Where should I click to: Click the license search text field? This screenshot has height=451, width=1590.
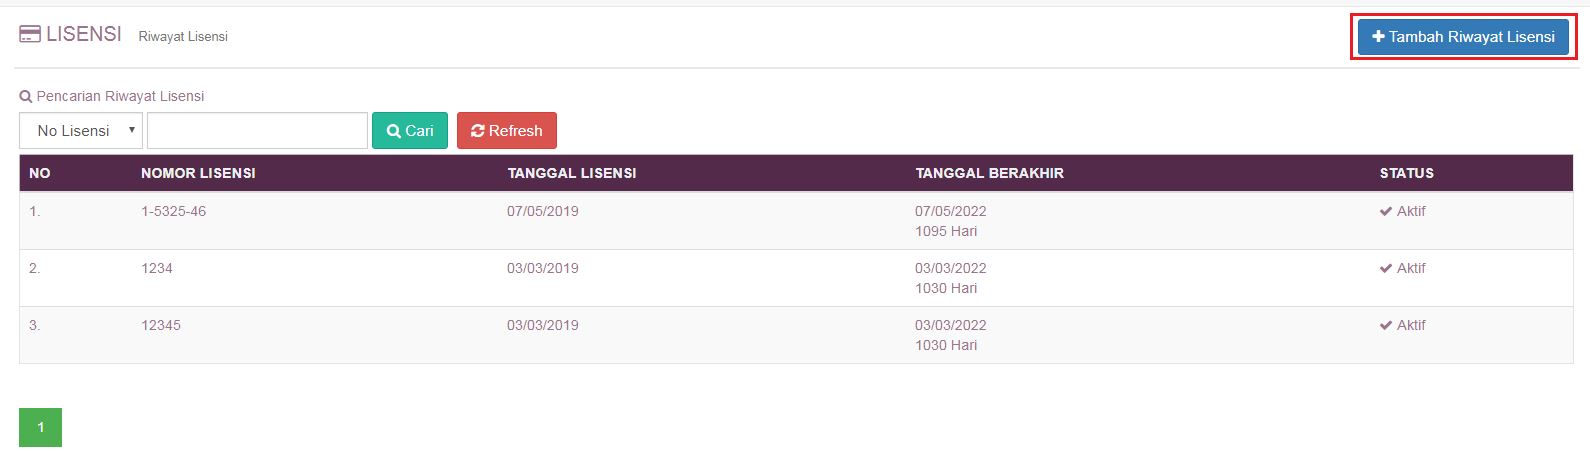click(257, 131)
